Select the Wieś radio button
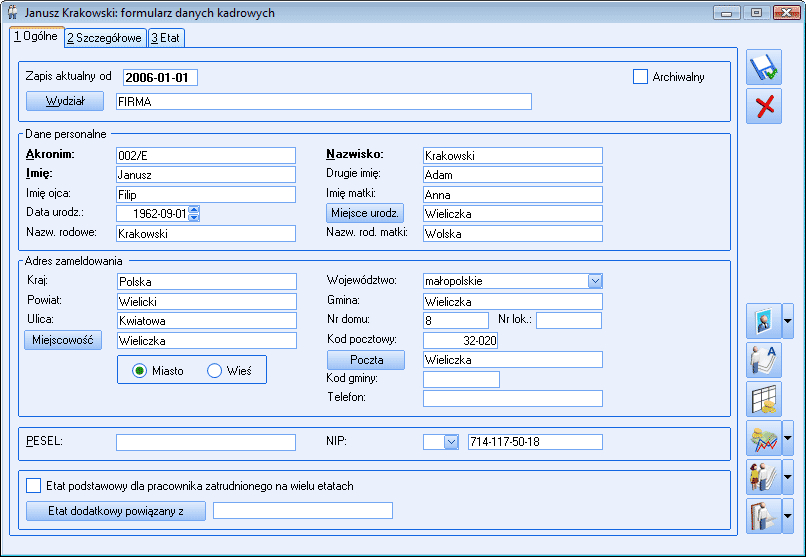Image resolution: width=806 pixels, height=557 pixels. tap(214, 370)
